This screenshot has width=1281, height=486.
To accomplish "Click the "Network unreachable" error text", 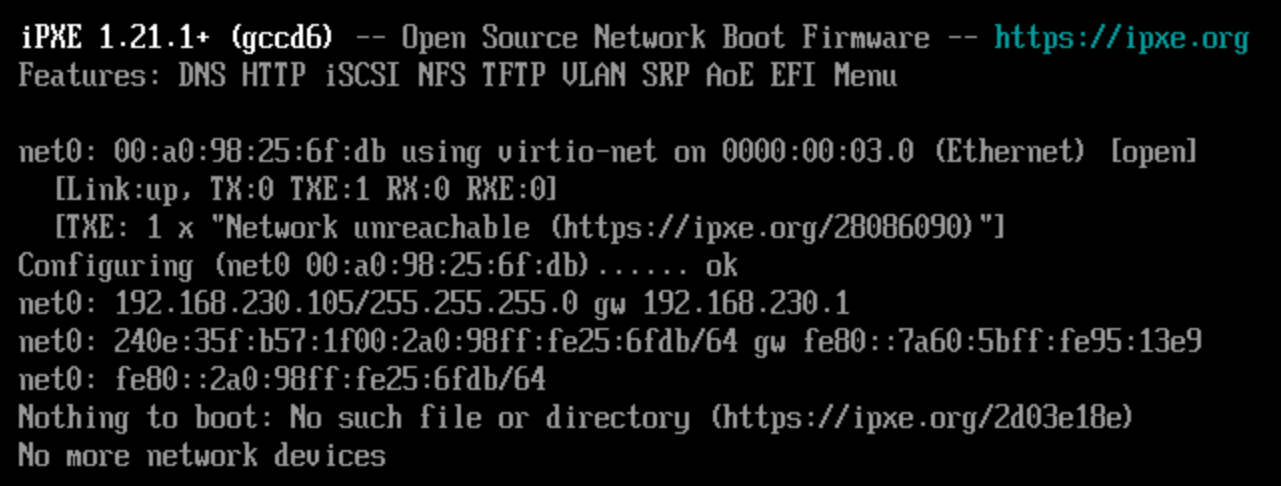I will 378,228.
